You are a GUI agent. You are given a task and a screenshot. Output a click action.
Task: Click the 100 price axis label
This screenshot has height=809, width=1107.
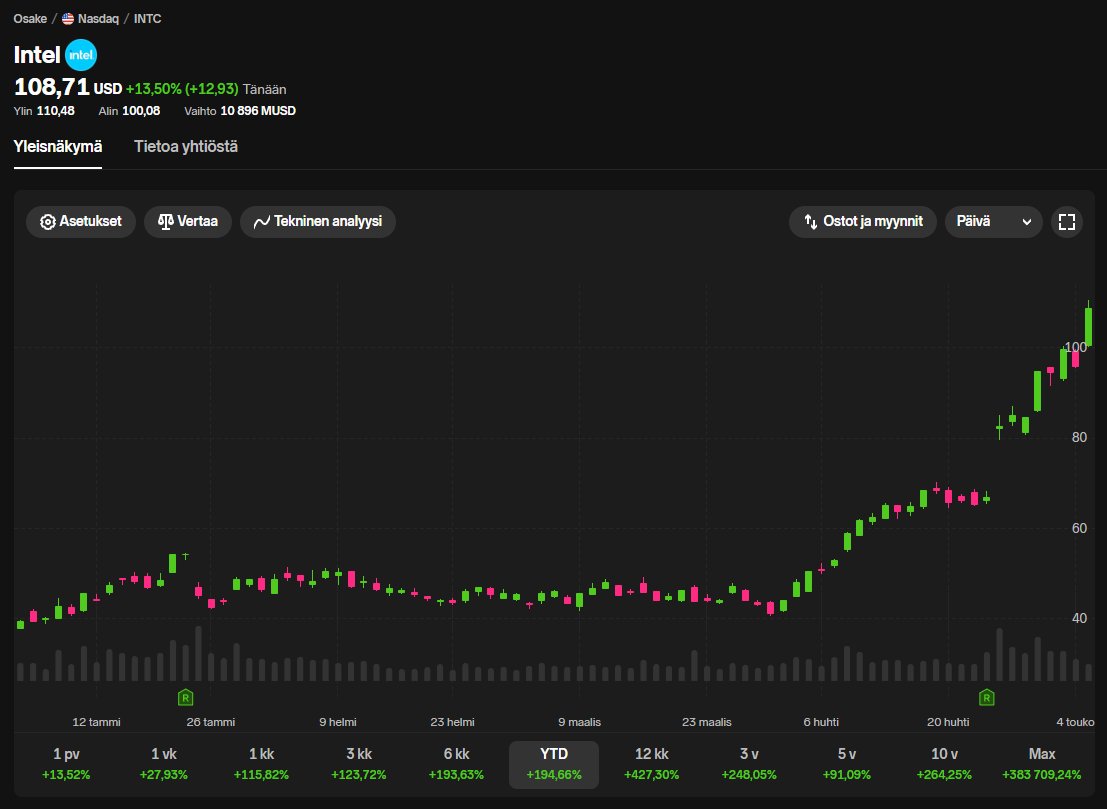1076,347
